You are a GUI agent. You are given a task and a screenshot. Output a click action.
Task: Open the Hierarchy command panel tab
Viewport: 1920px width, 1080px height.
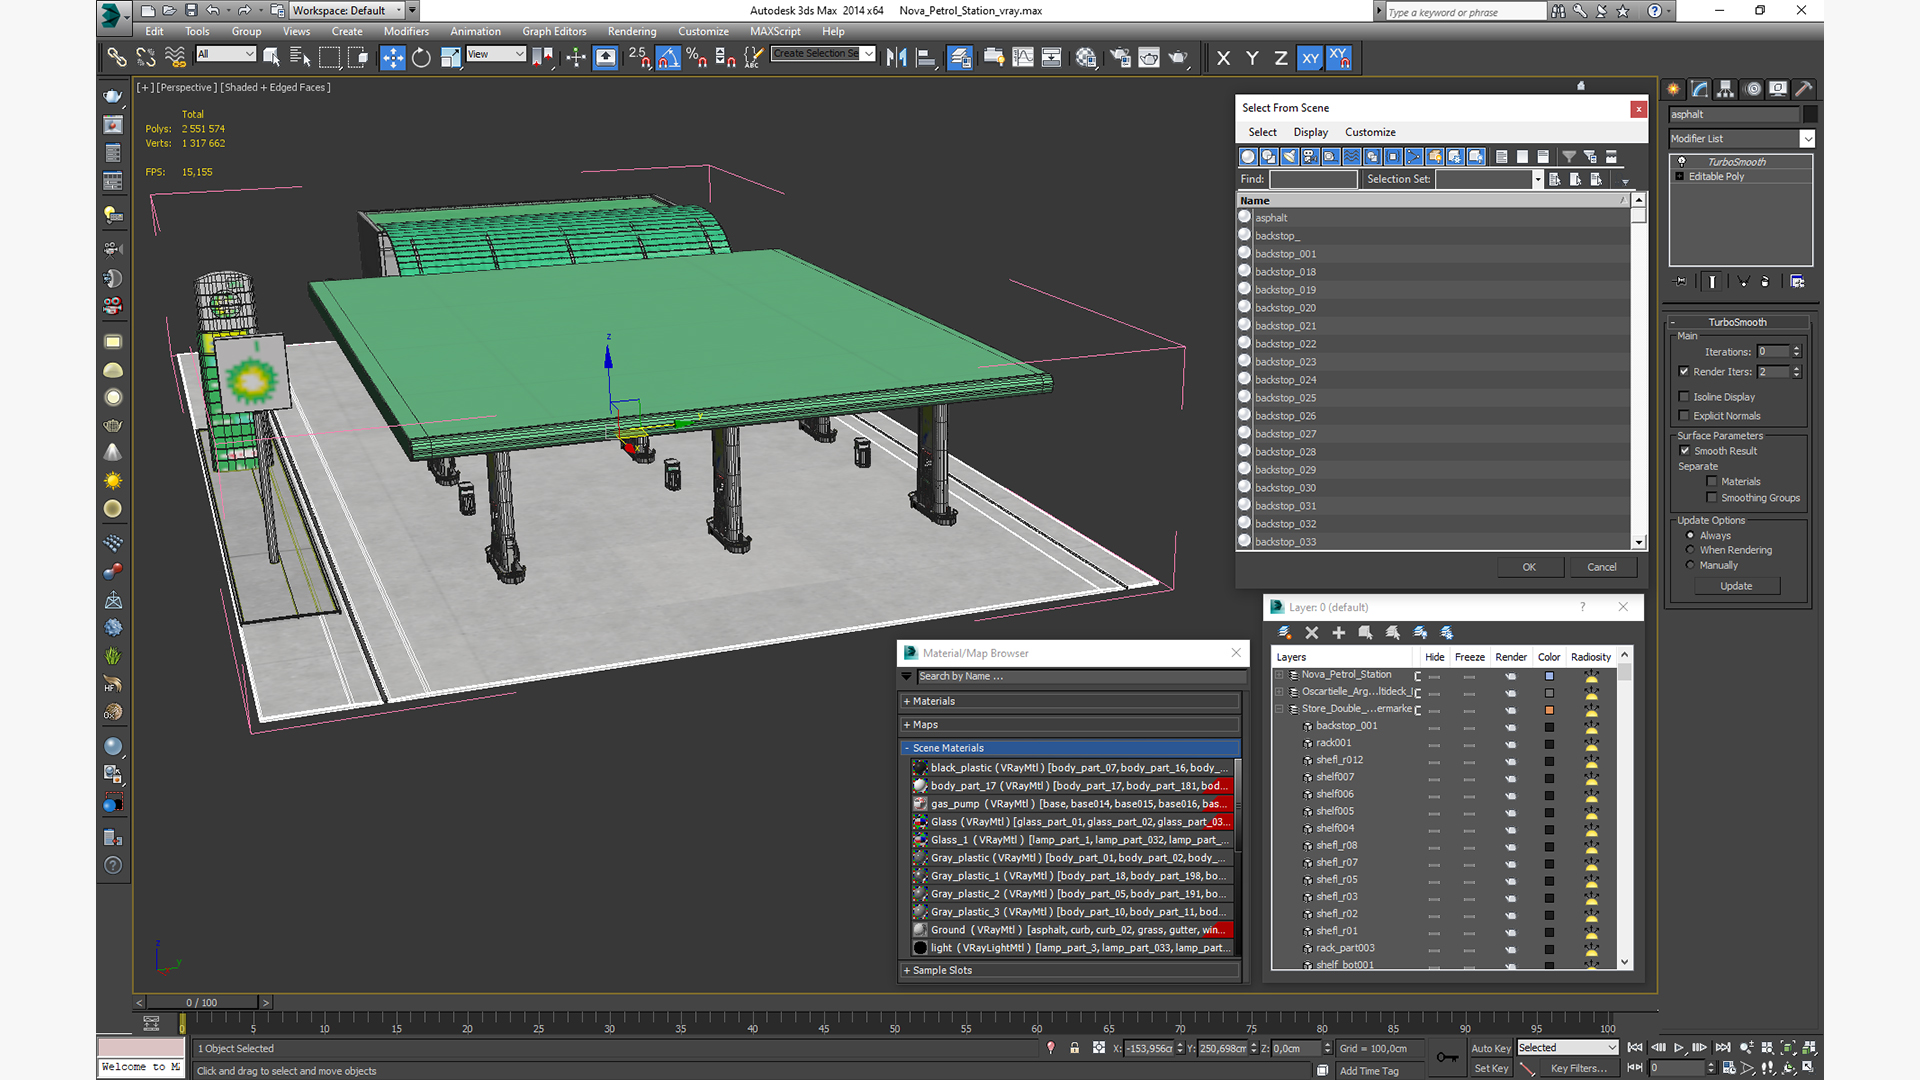point(1725,88)
